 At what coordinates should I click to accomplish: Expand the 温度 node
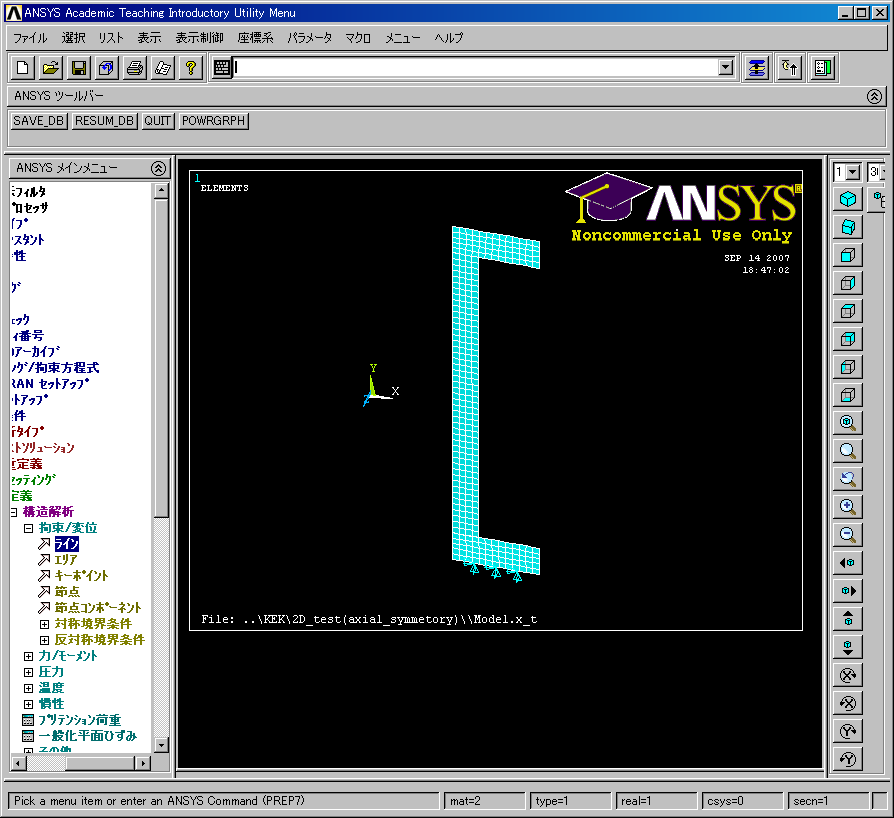(28, 688)
